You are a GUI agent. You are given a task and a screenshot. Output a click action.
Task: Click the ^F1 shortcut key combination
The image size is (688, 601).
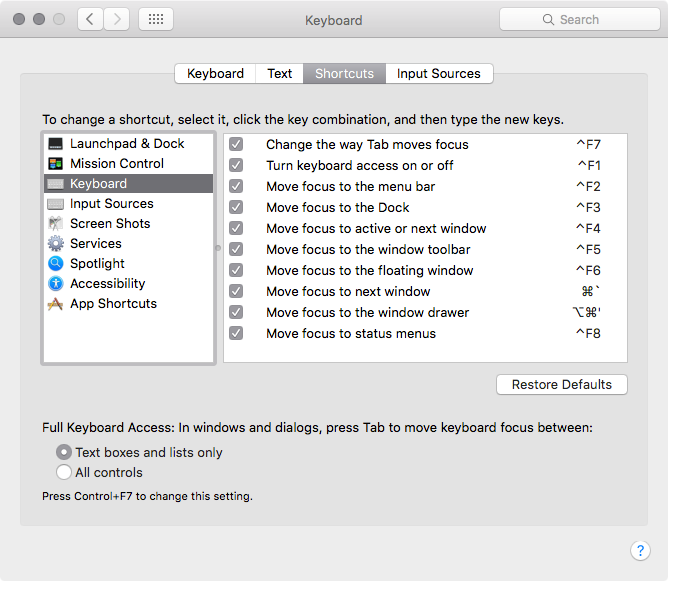tap(589, 165)
